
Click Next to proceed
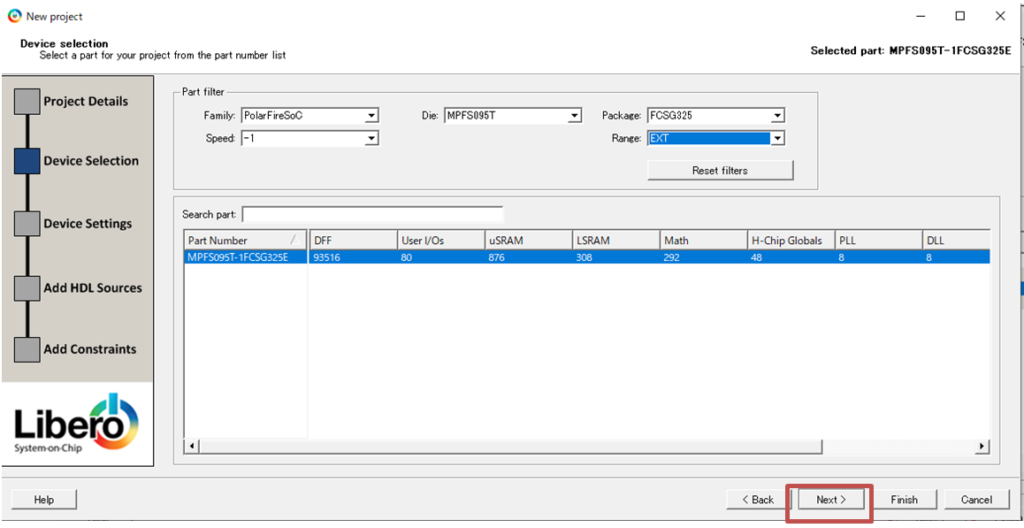pos(830,499)
